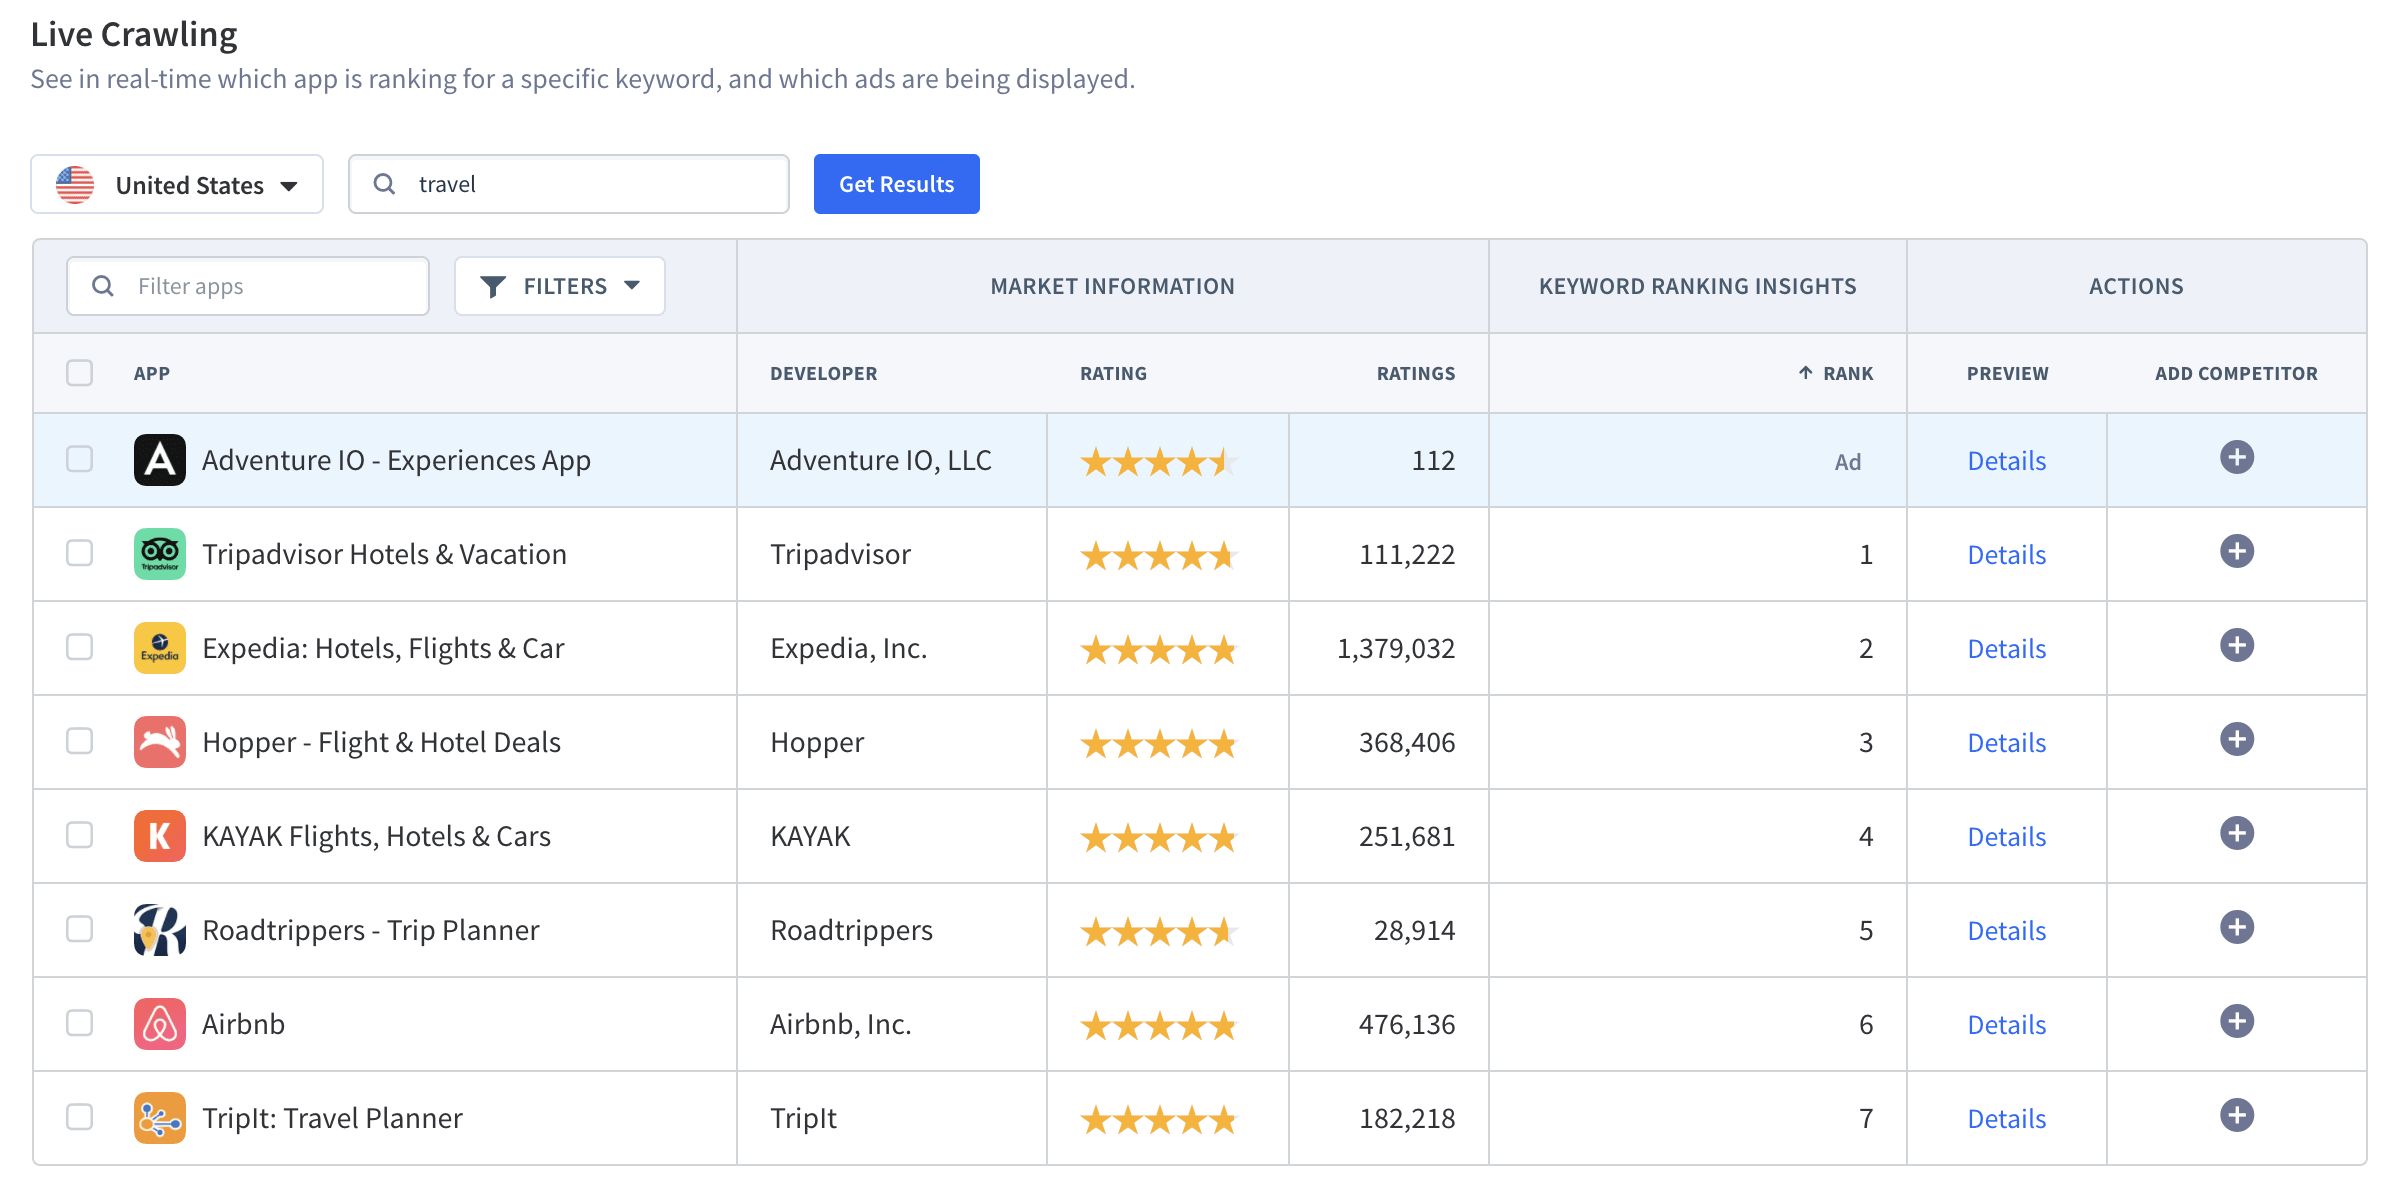Sort by the RANK column header

1847,374
